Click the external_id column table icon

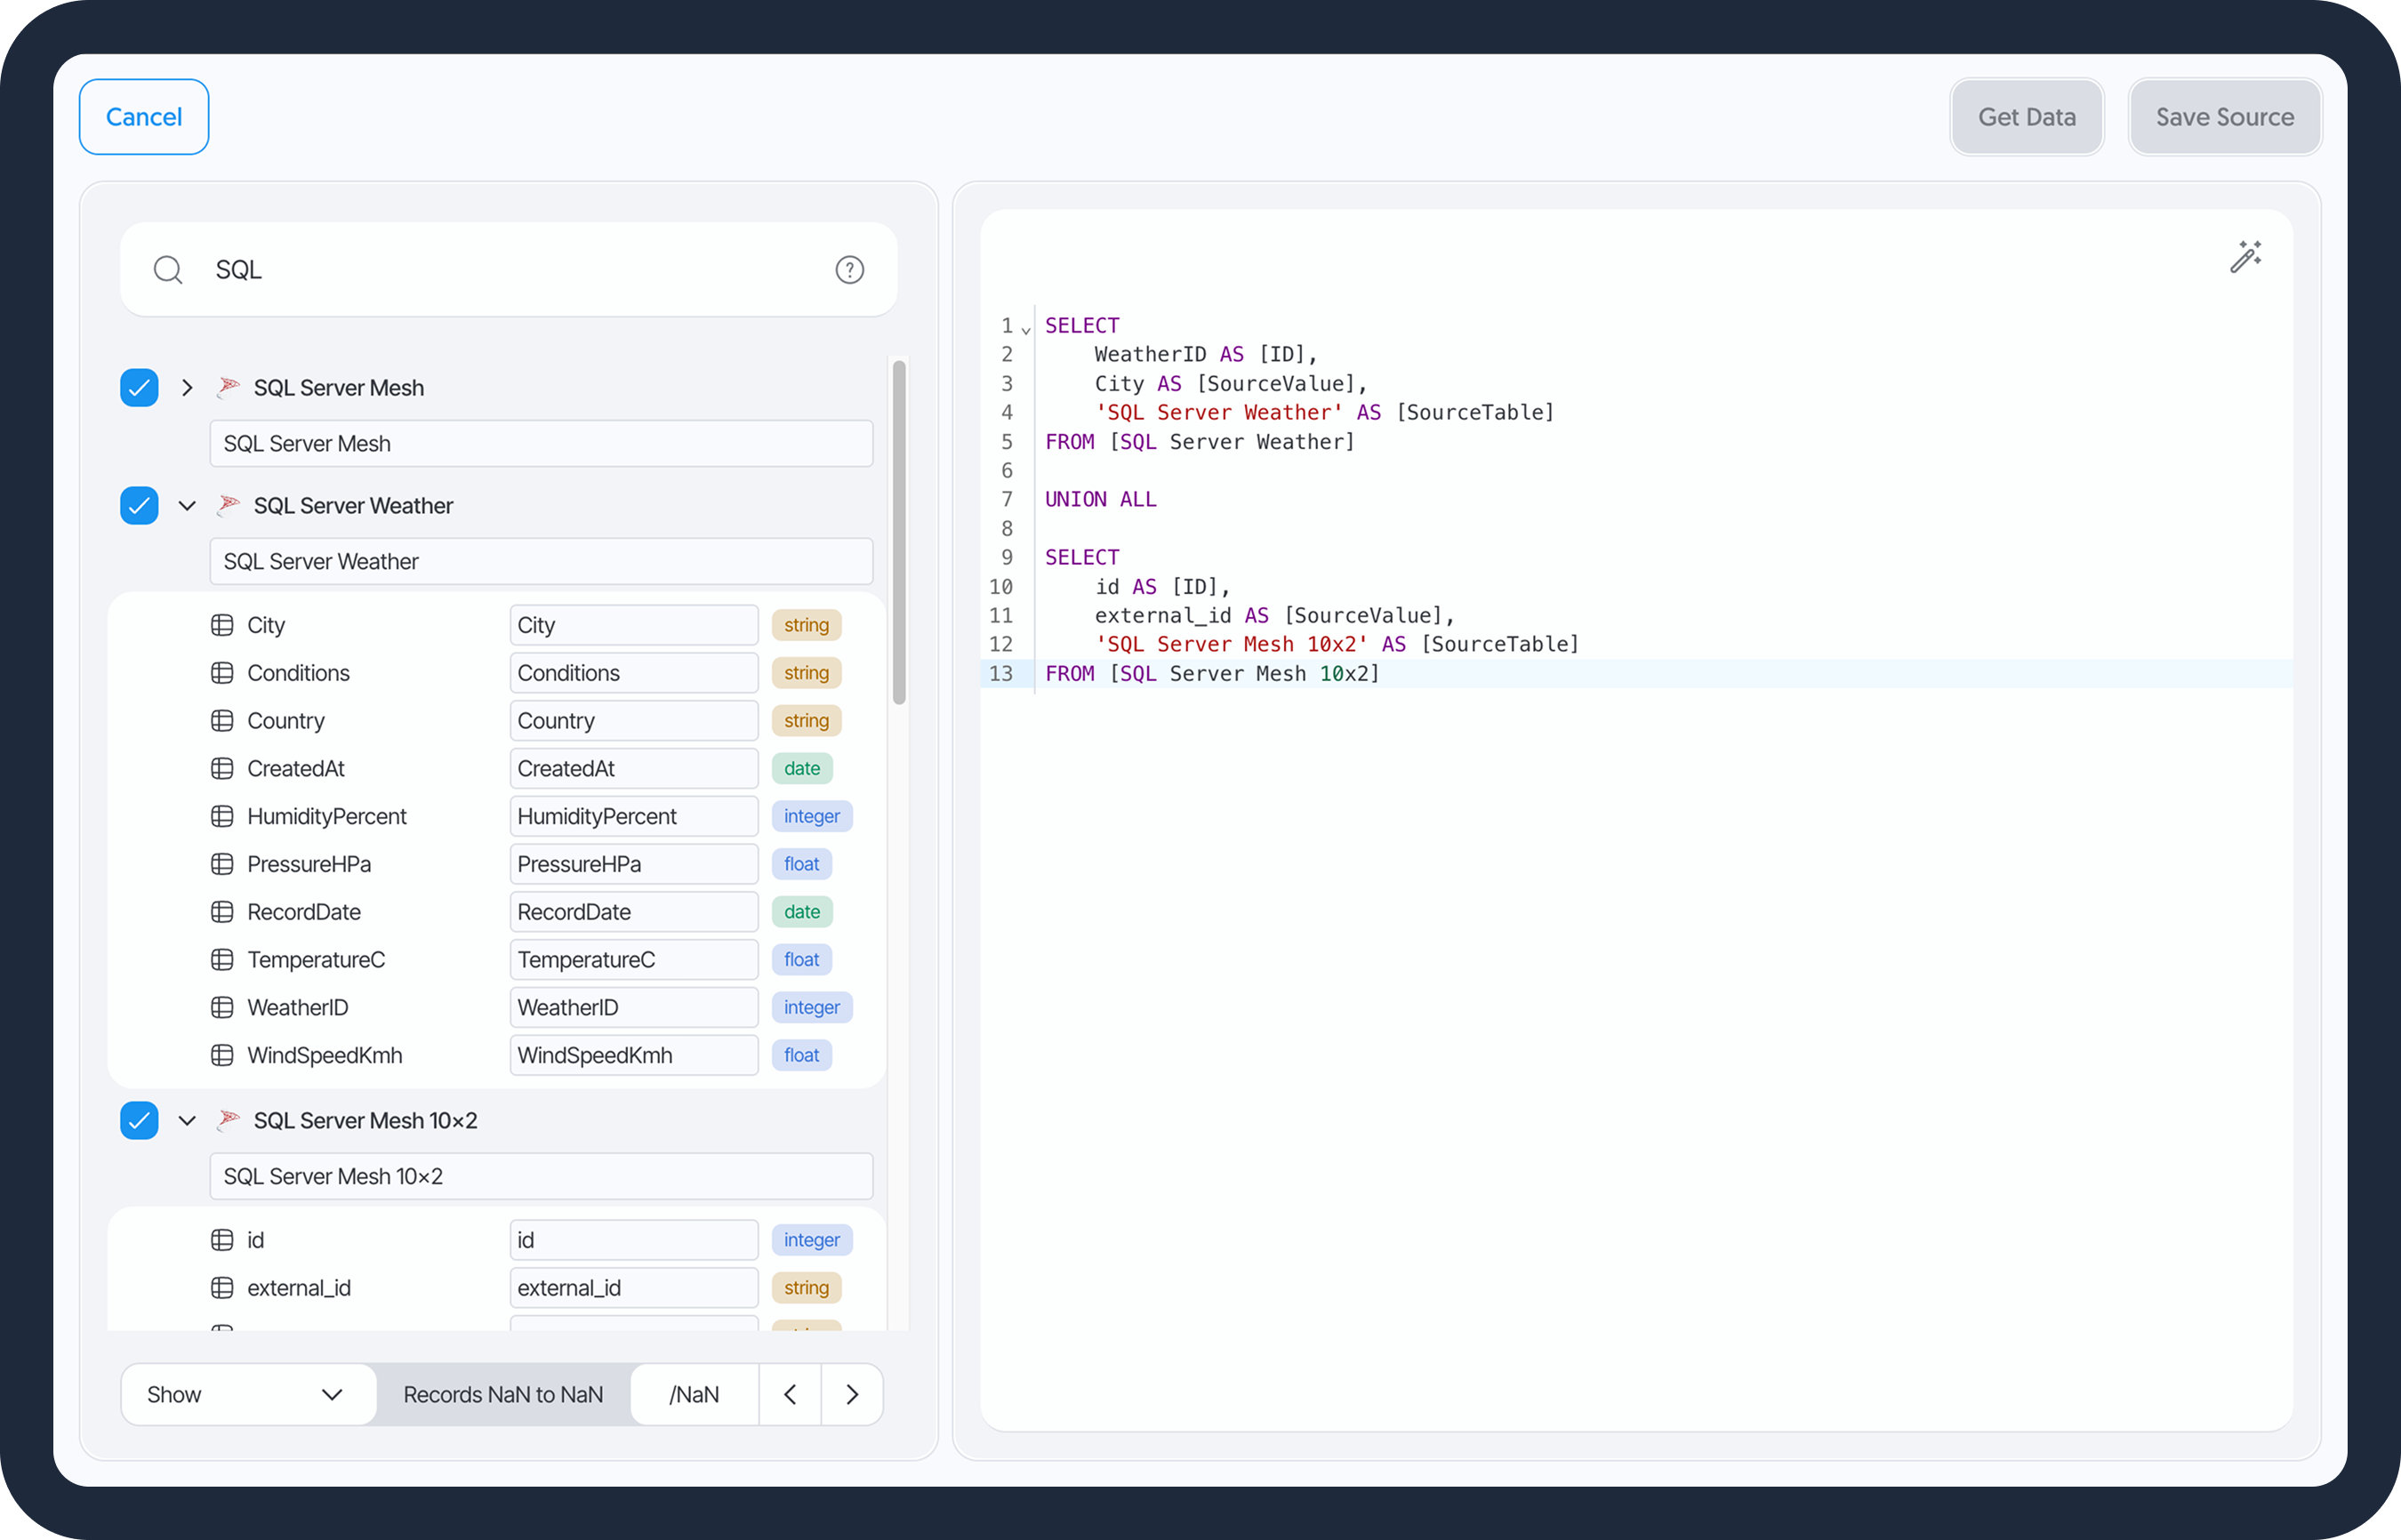click(222, 1288)
